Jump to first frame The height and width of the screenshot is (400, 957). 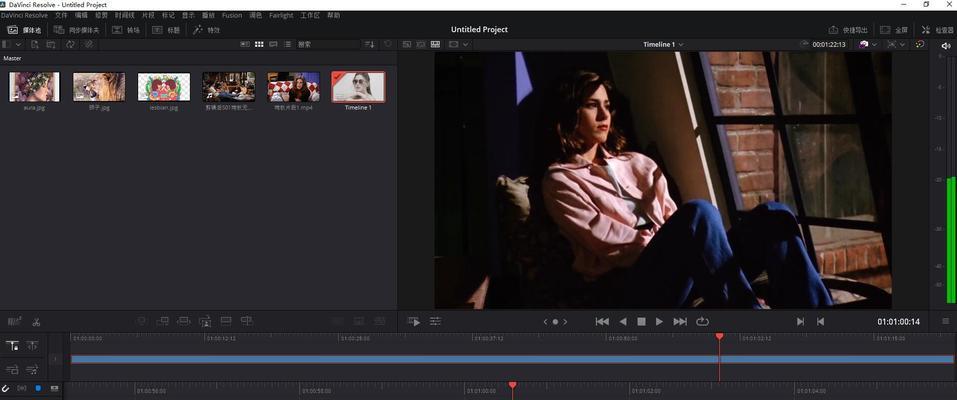[602, 321]
